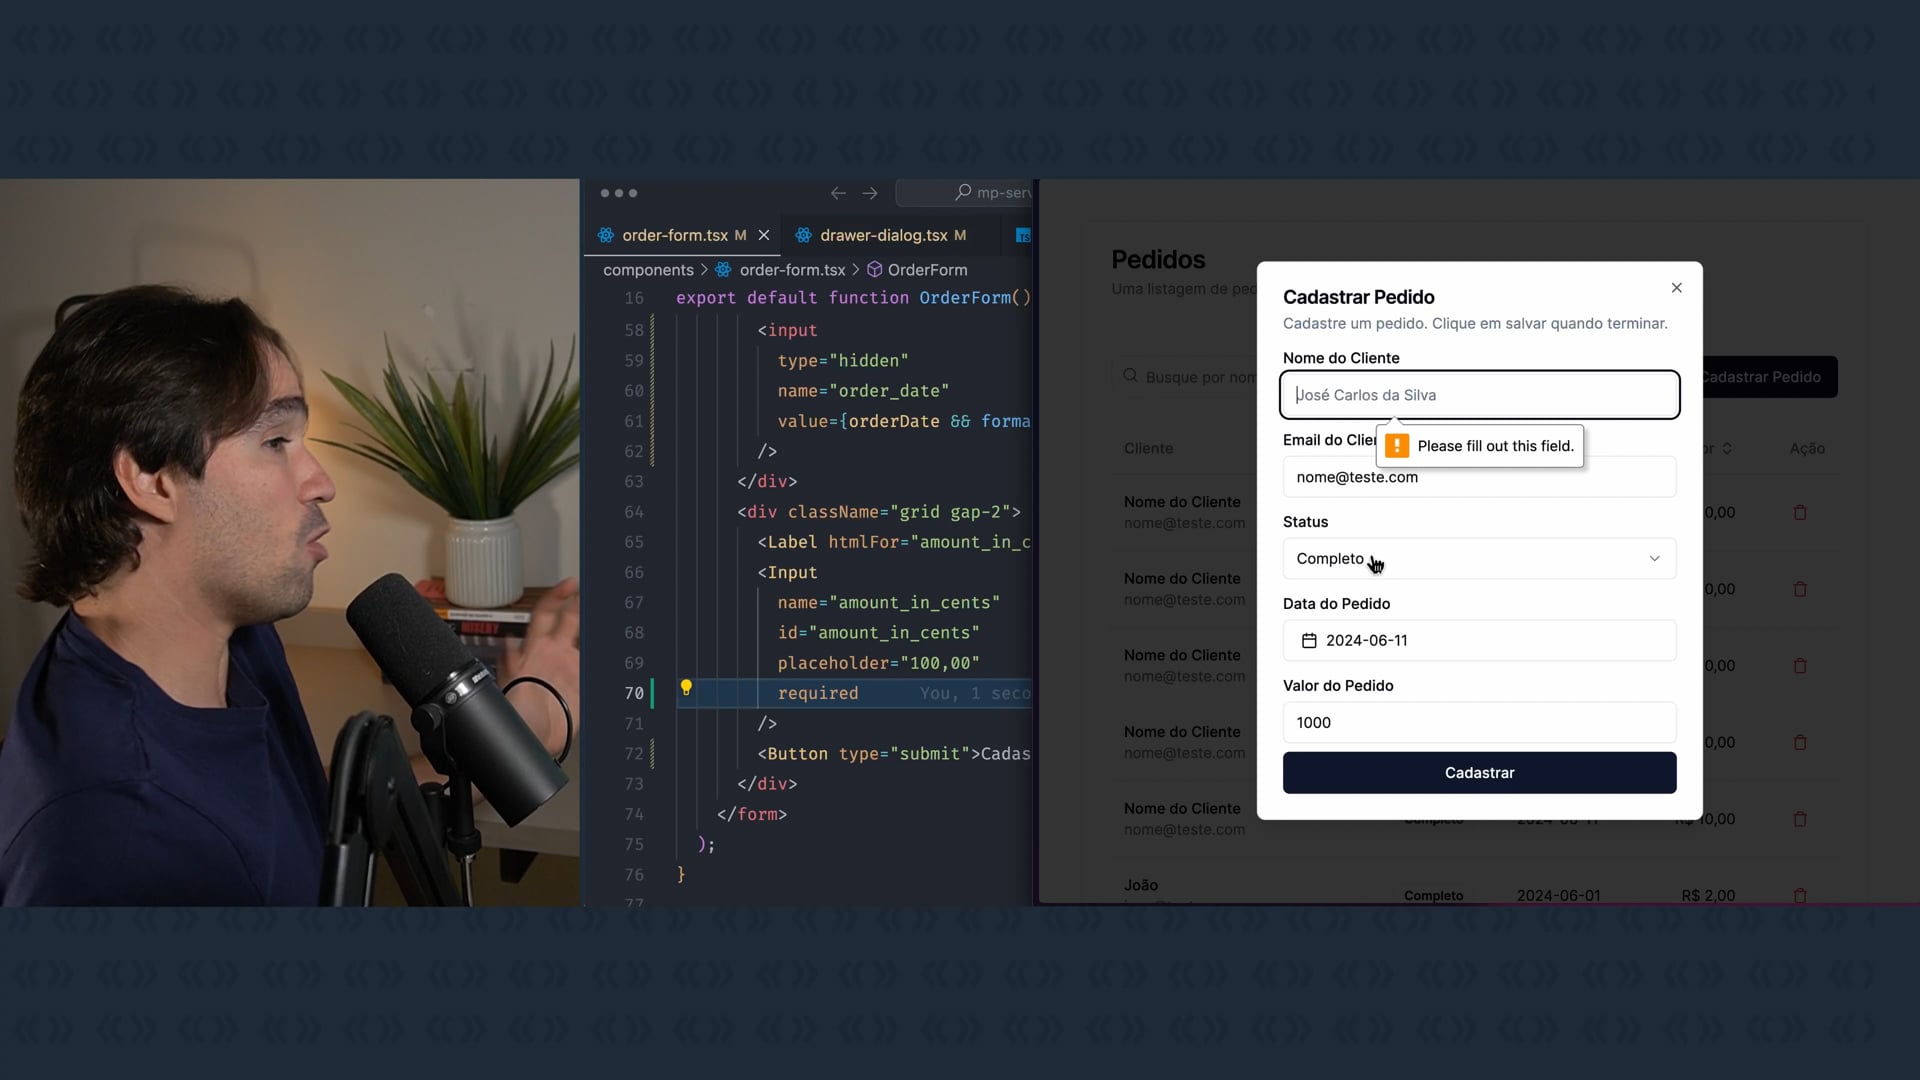The image size is (1920, 1080).
Task: Focus the Nome do Cliente input
Action: (x=1478, y=395)
